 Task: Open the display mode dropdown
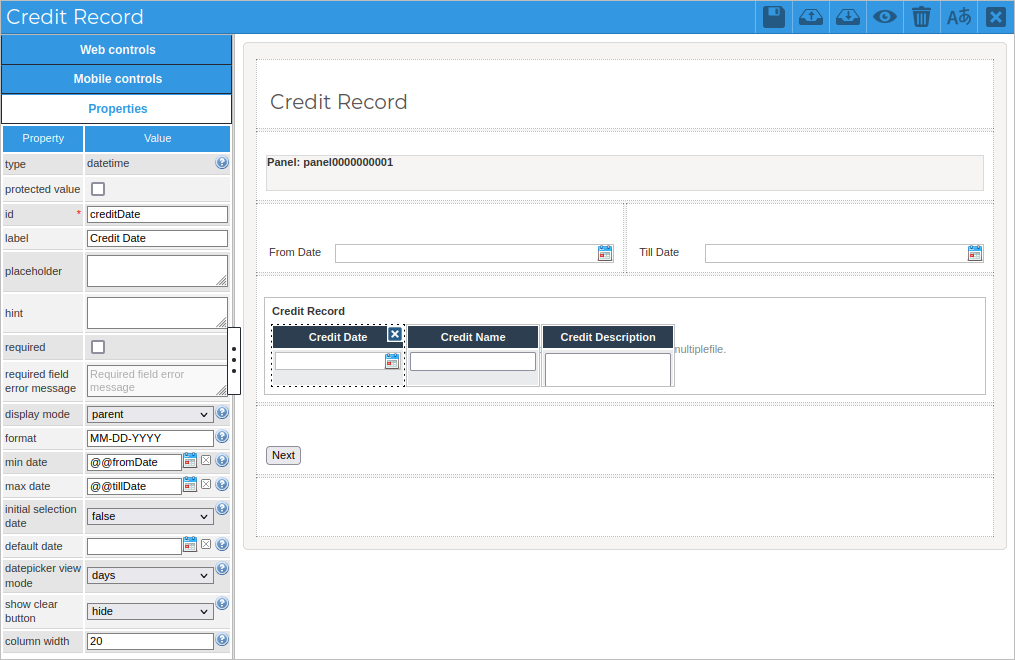coord(150,414)
